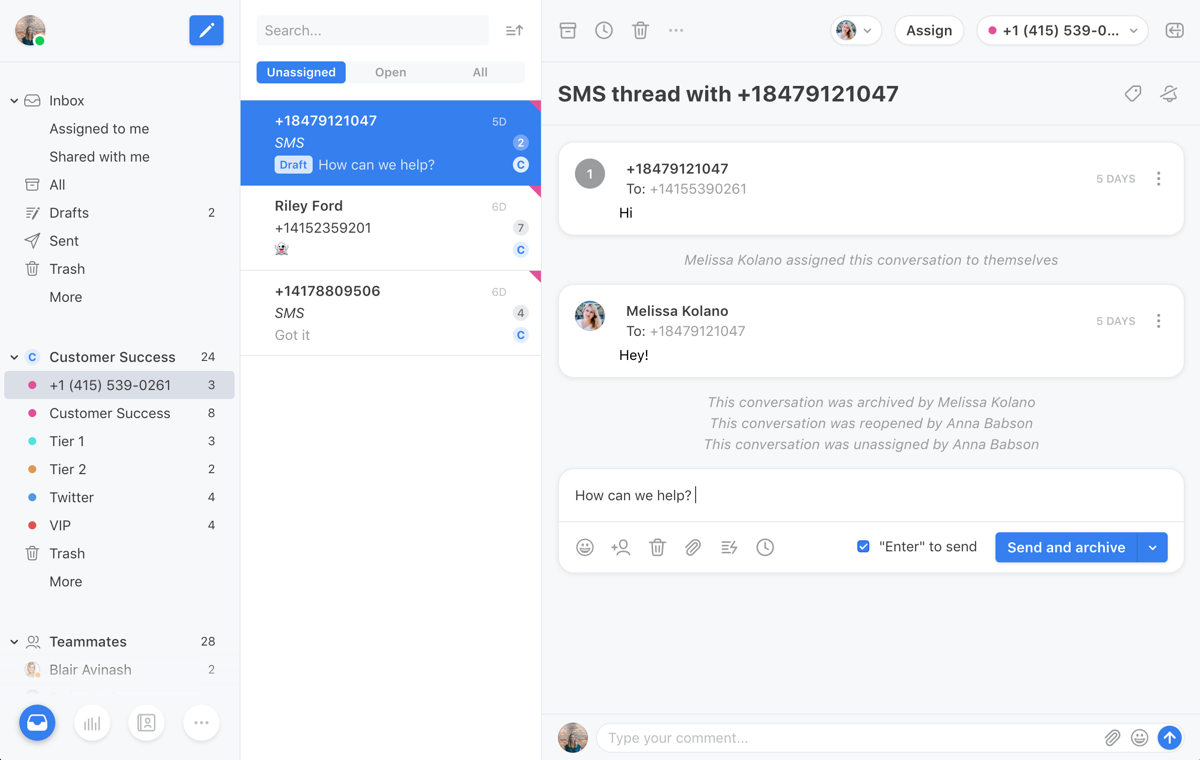Sort the conversation list
The height and width of the screenshot is (760, 1200).
click(x=513, y=30)
